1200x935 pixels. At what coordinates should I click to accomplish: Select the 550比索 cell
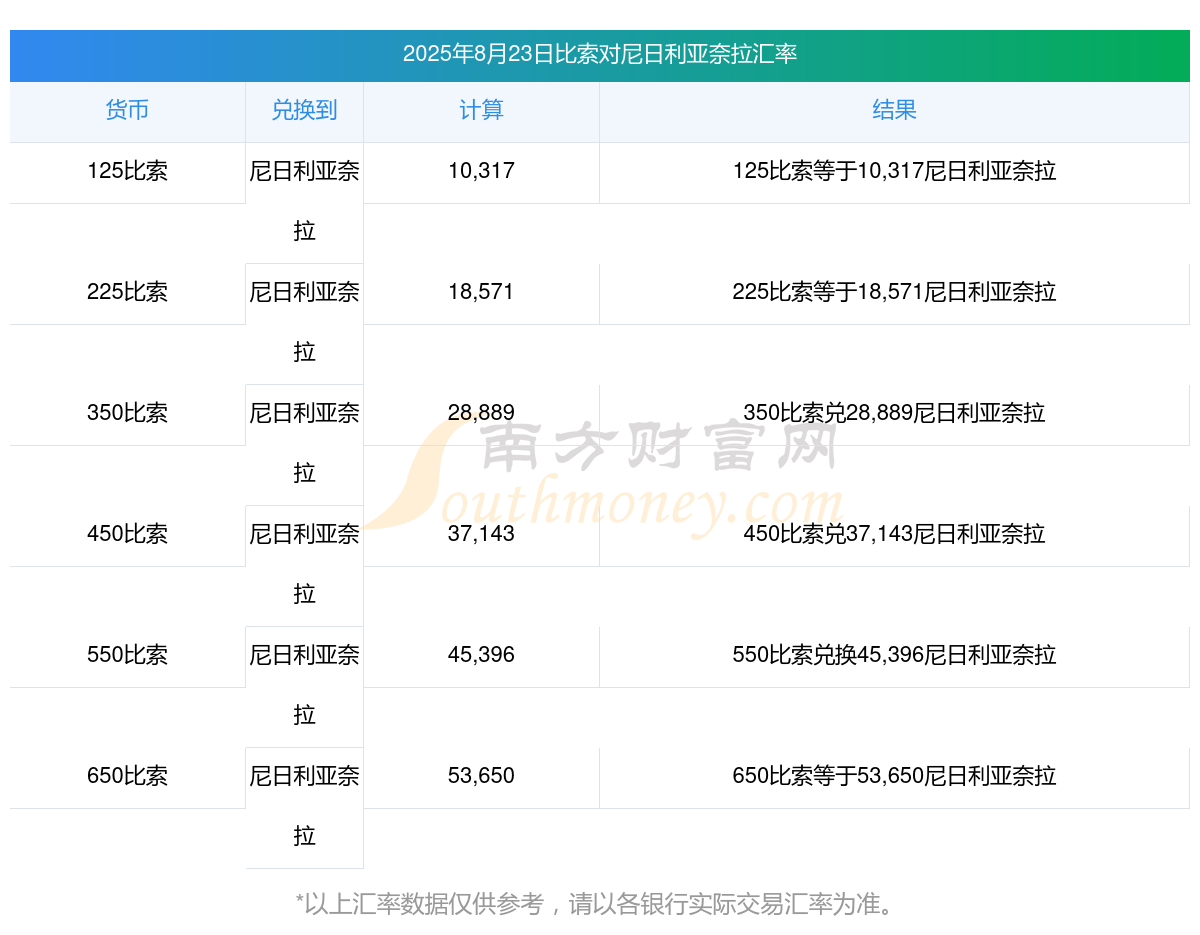(127, 655)
